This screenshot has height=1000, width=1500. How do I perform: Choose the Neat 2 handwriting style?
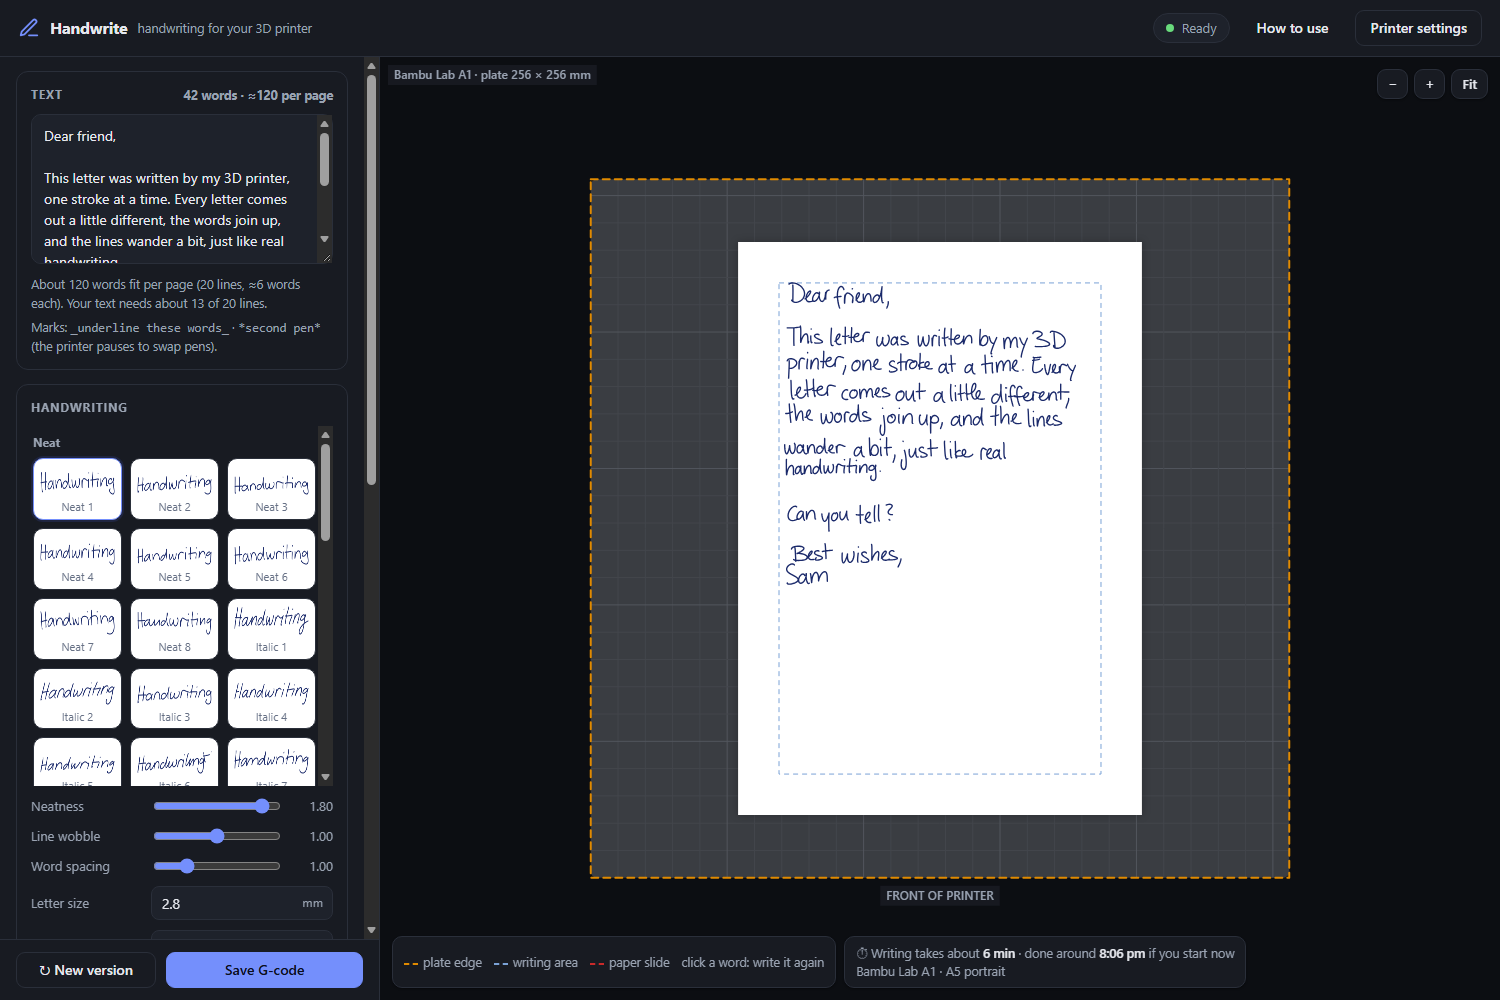coord(174,489)
